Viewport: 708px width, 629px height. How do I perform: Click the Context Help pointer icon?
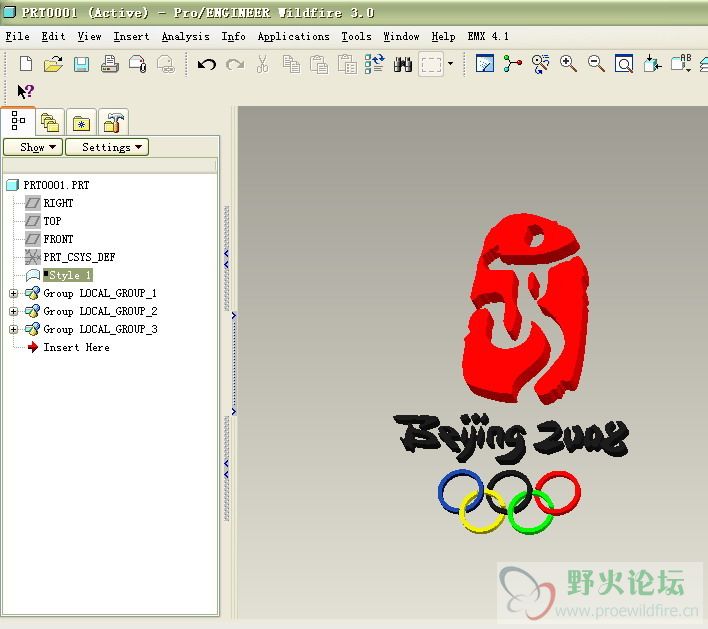tap(25, 91)
